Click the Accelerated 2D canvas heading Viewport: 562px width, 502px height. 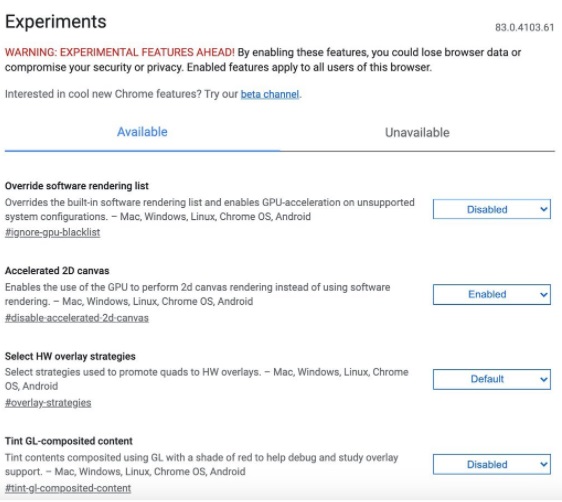pyautogui.click(x=57, y=271)
